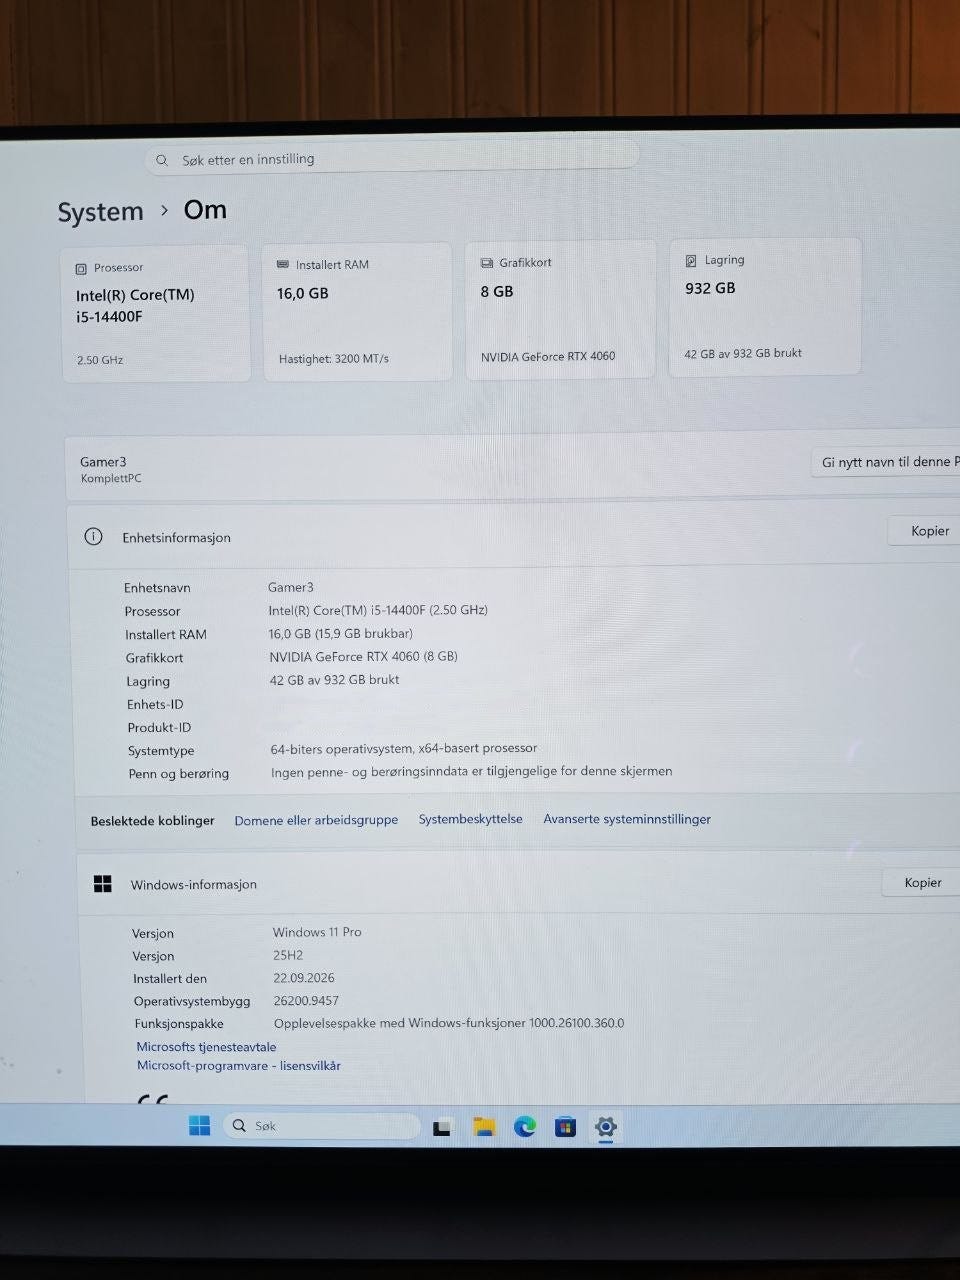
Task: Copy Windows info with Kopier button
Action: pos(921,882)
